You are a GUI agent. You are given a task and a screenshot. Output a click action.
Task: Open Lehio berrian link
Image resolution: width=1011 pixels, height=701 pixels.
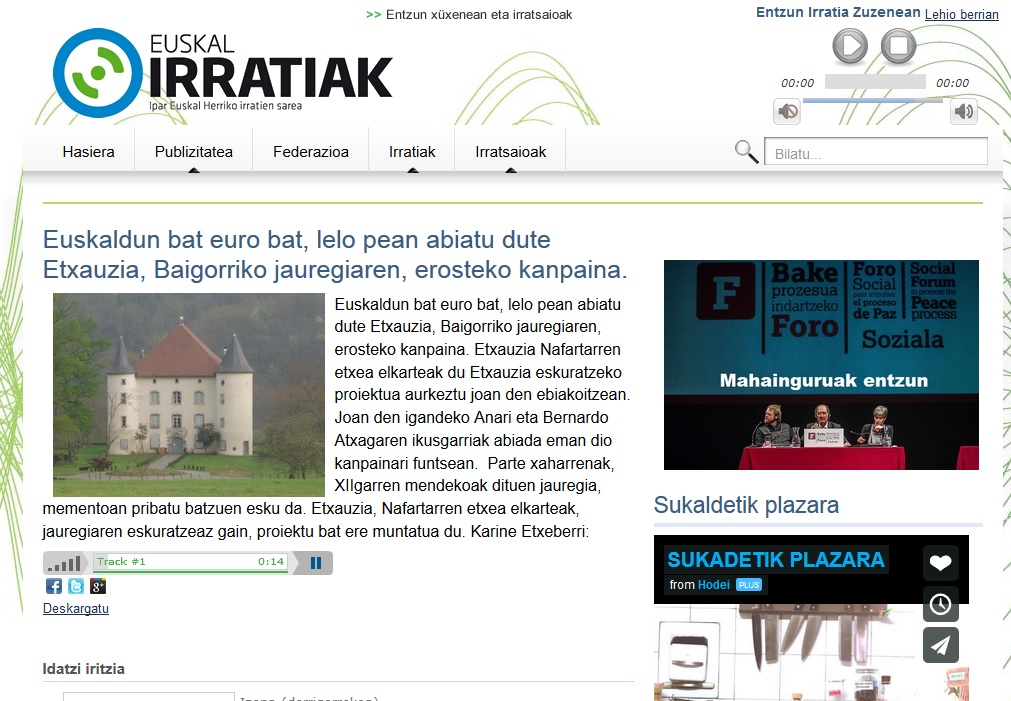click(961, 14)
